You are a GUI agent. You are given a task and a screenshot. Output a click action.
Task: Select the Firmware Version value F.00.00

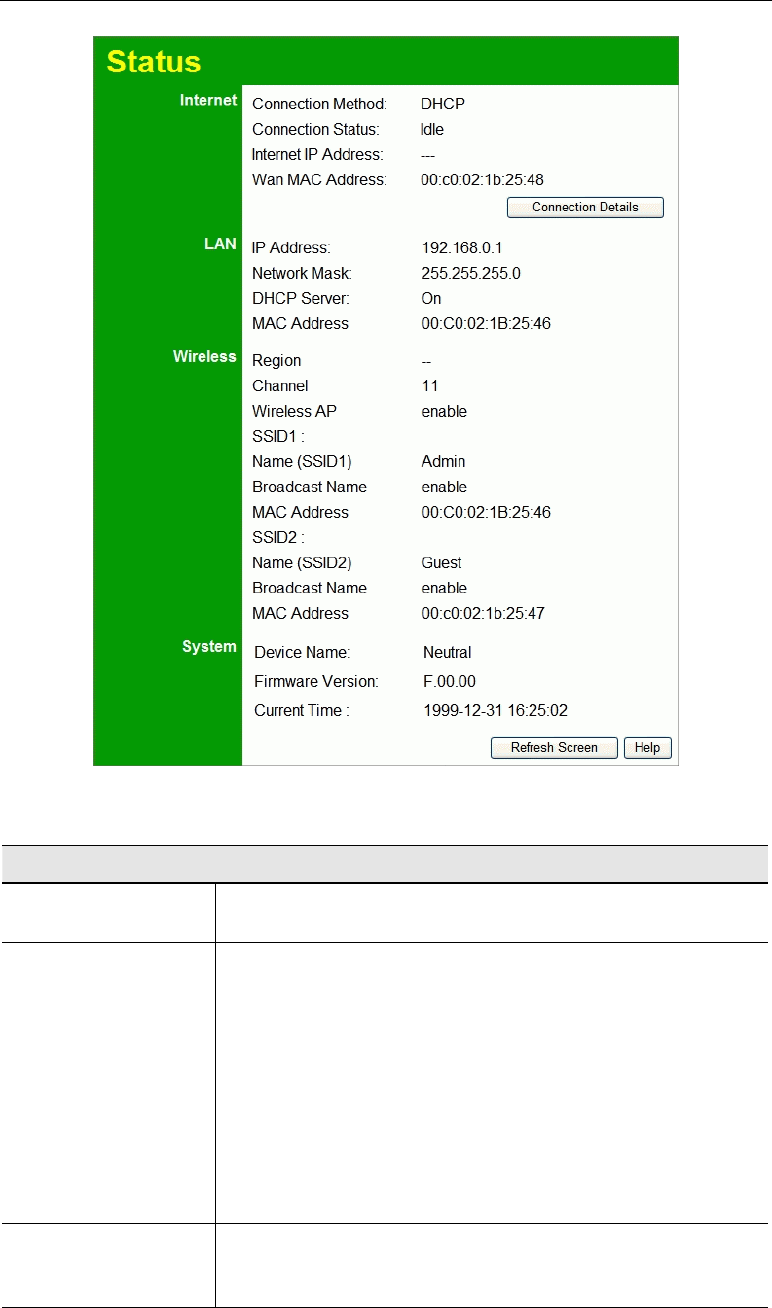point(449,681)
